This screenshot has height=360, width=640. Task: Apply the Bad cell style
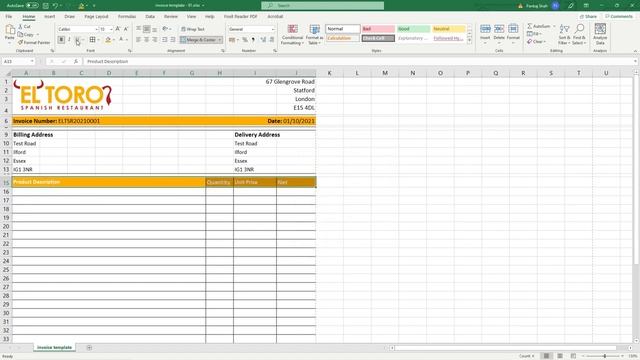tap(378, 29)
